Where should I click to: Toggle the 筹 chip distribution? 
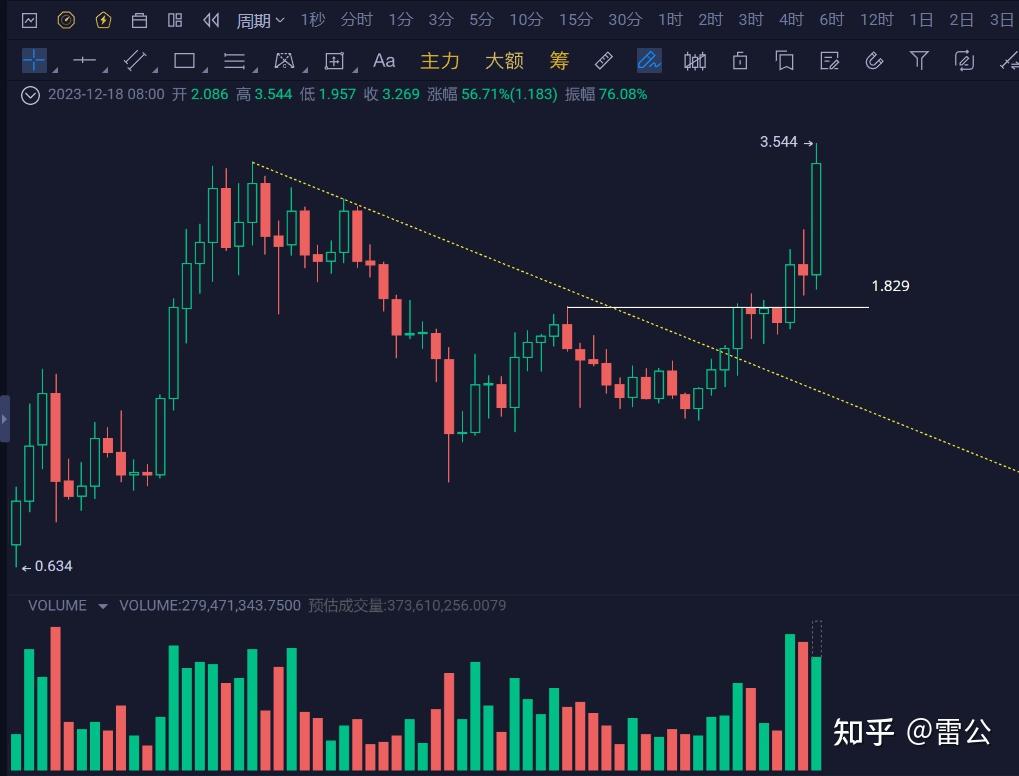pyautogui.click(x=559, y=60)
